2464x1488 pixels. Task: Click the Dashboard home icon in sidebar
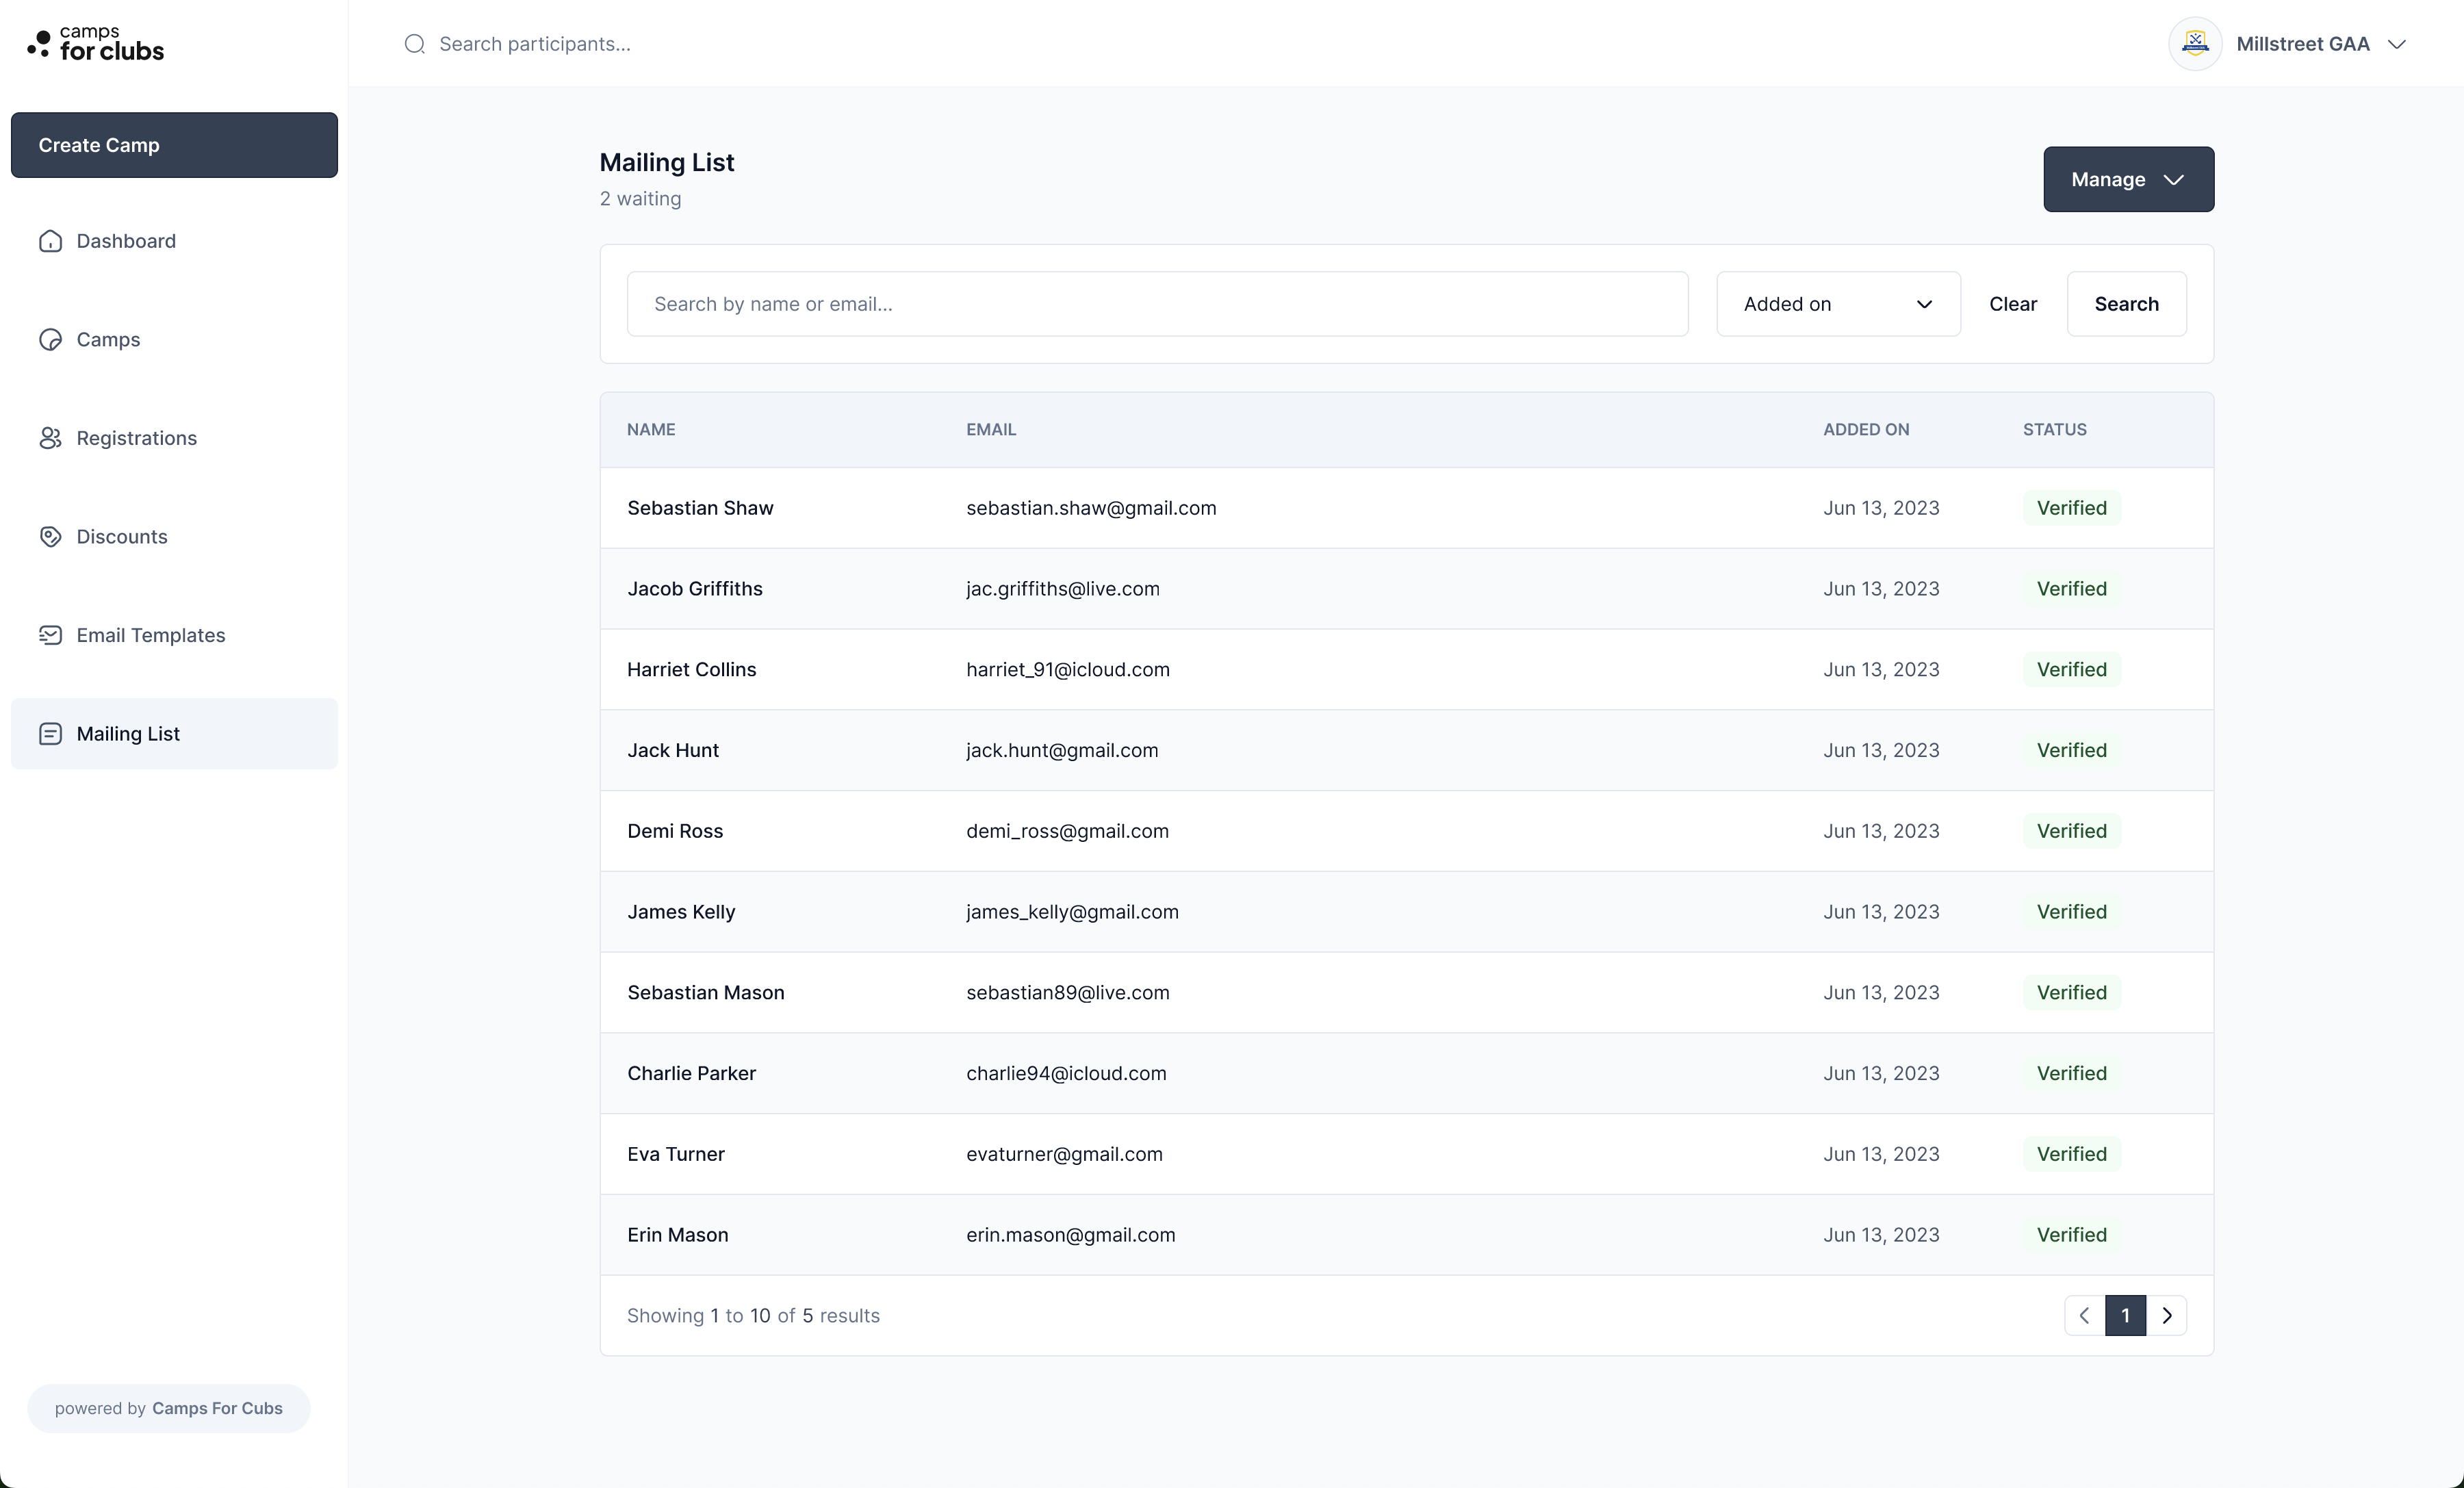pyautogui.click(x=50, y=241)
